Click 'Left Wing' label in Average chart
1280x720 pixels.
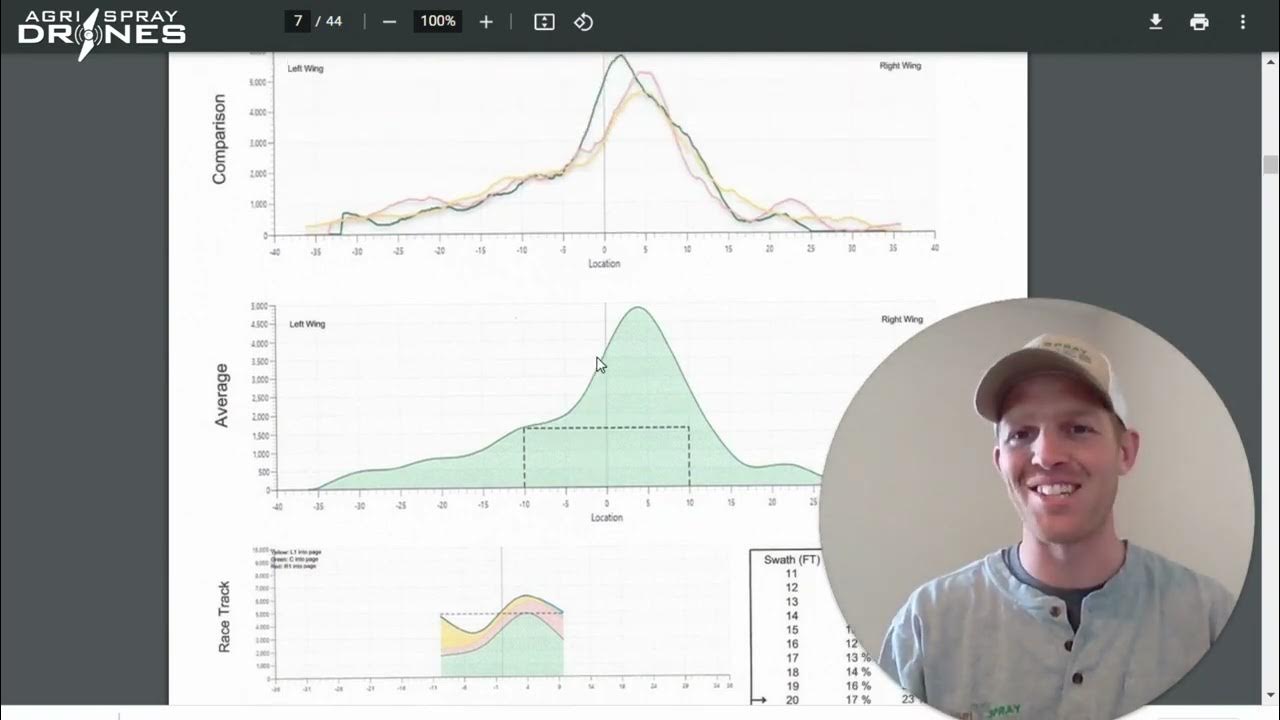click(307, 324)
